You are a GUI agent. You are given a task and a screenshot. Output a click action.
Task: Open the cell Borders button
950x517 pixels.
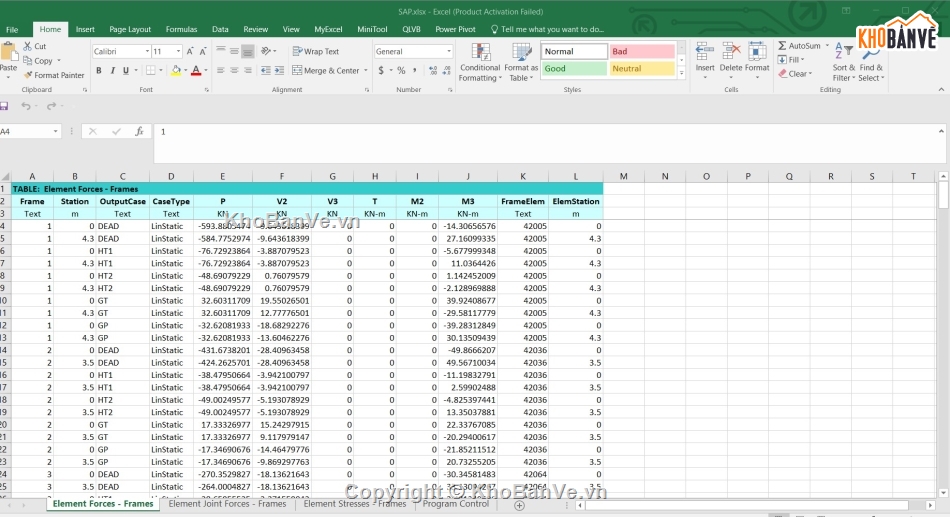(x=150, y=71)
